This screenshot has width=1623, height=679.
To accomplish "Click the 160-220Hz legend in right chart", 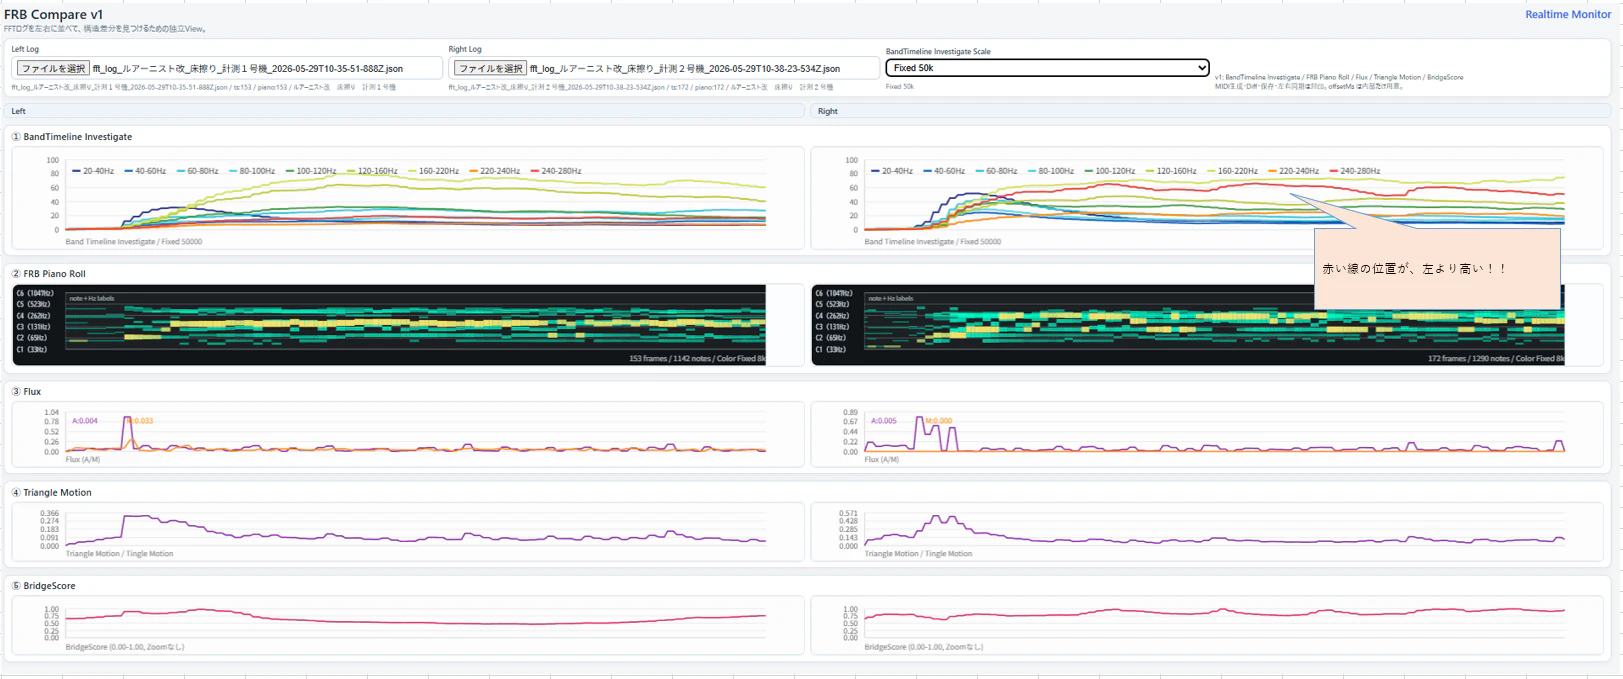I will 1232,171.
